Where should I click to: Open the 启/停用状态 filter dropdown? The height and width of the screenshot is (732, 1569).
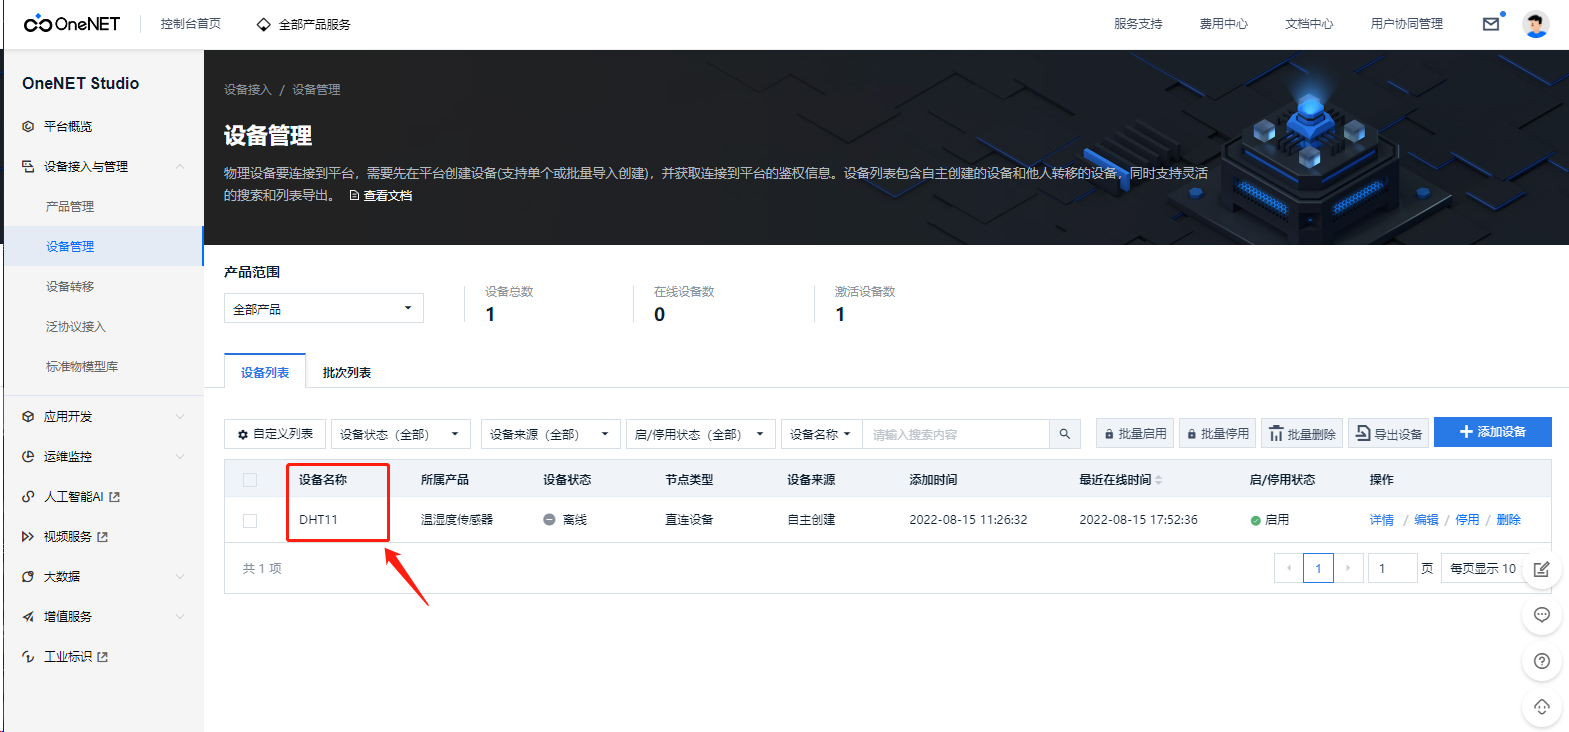tap(701, 434)
